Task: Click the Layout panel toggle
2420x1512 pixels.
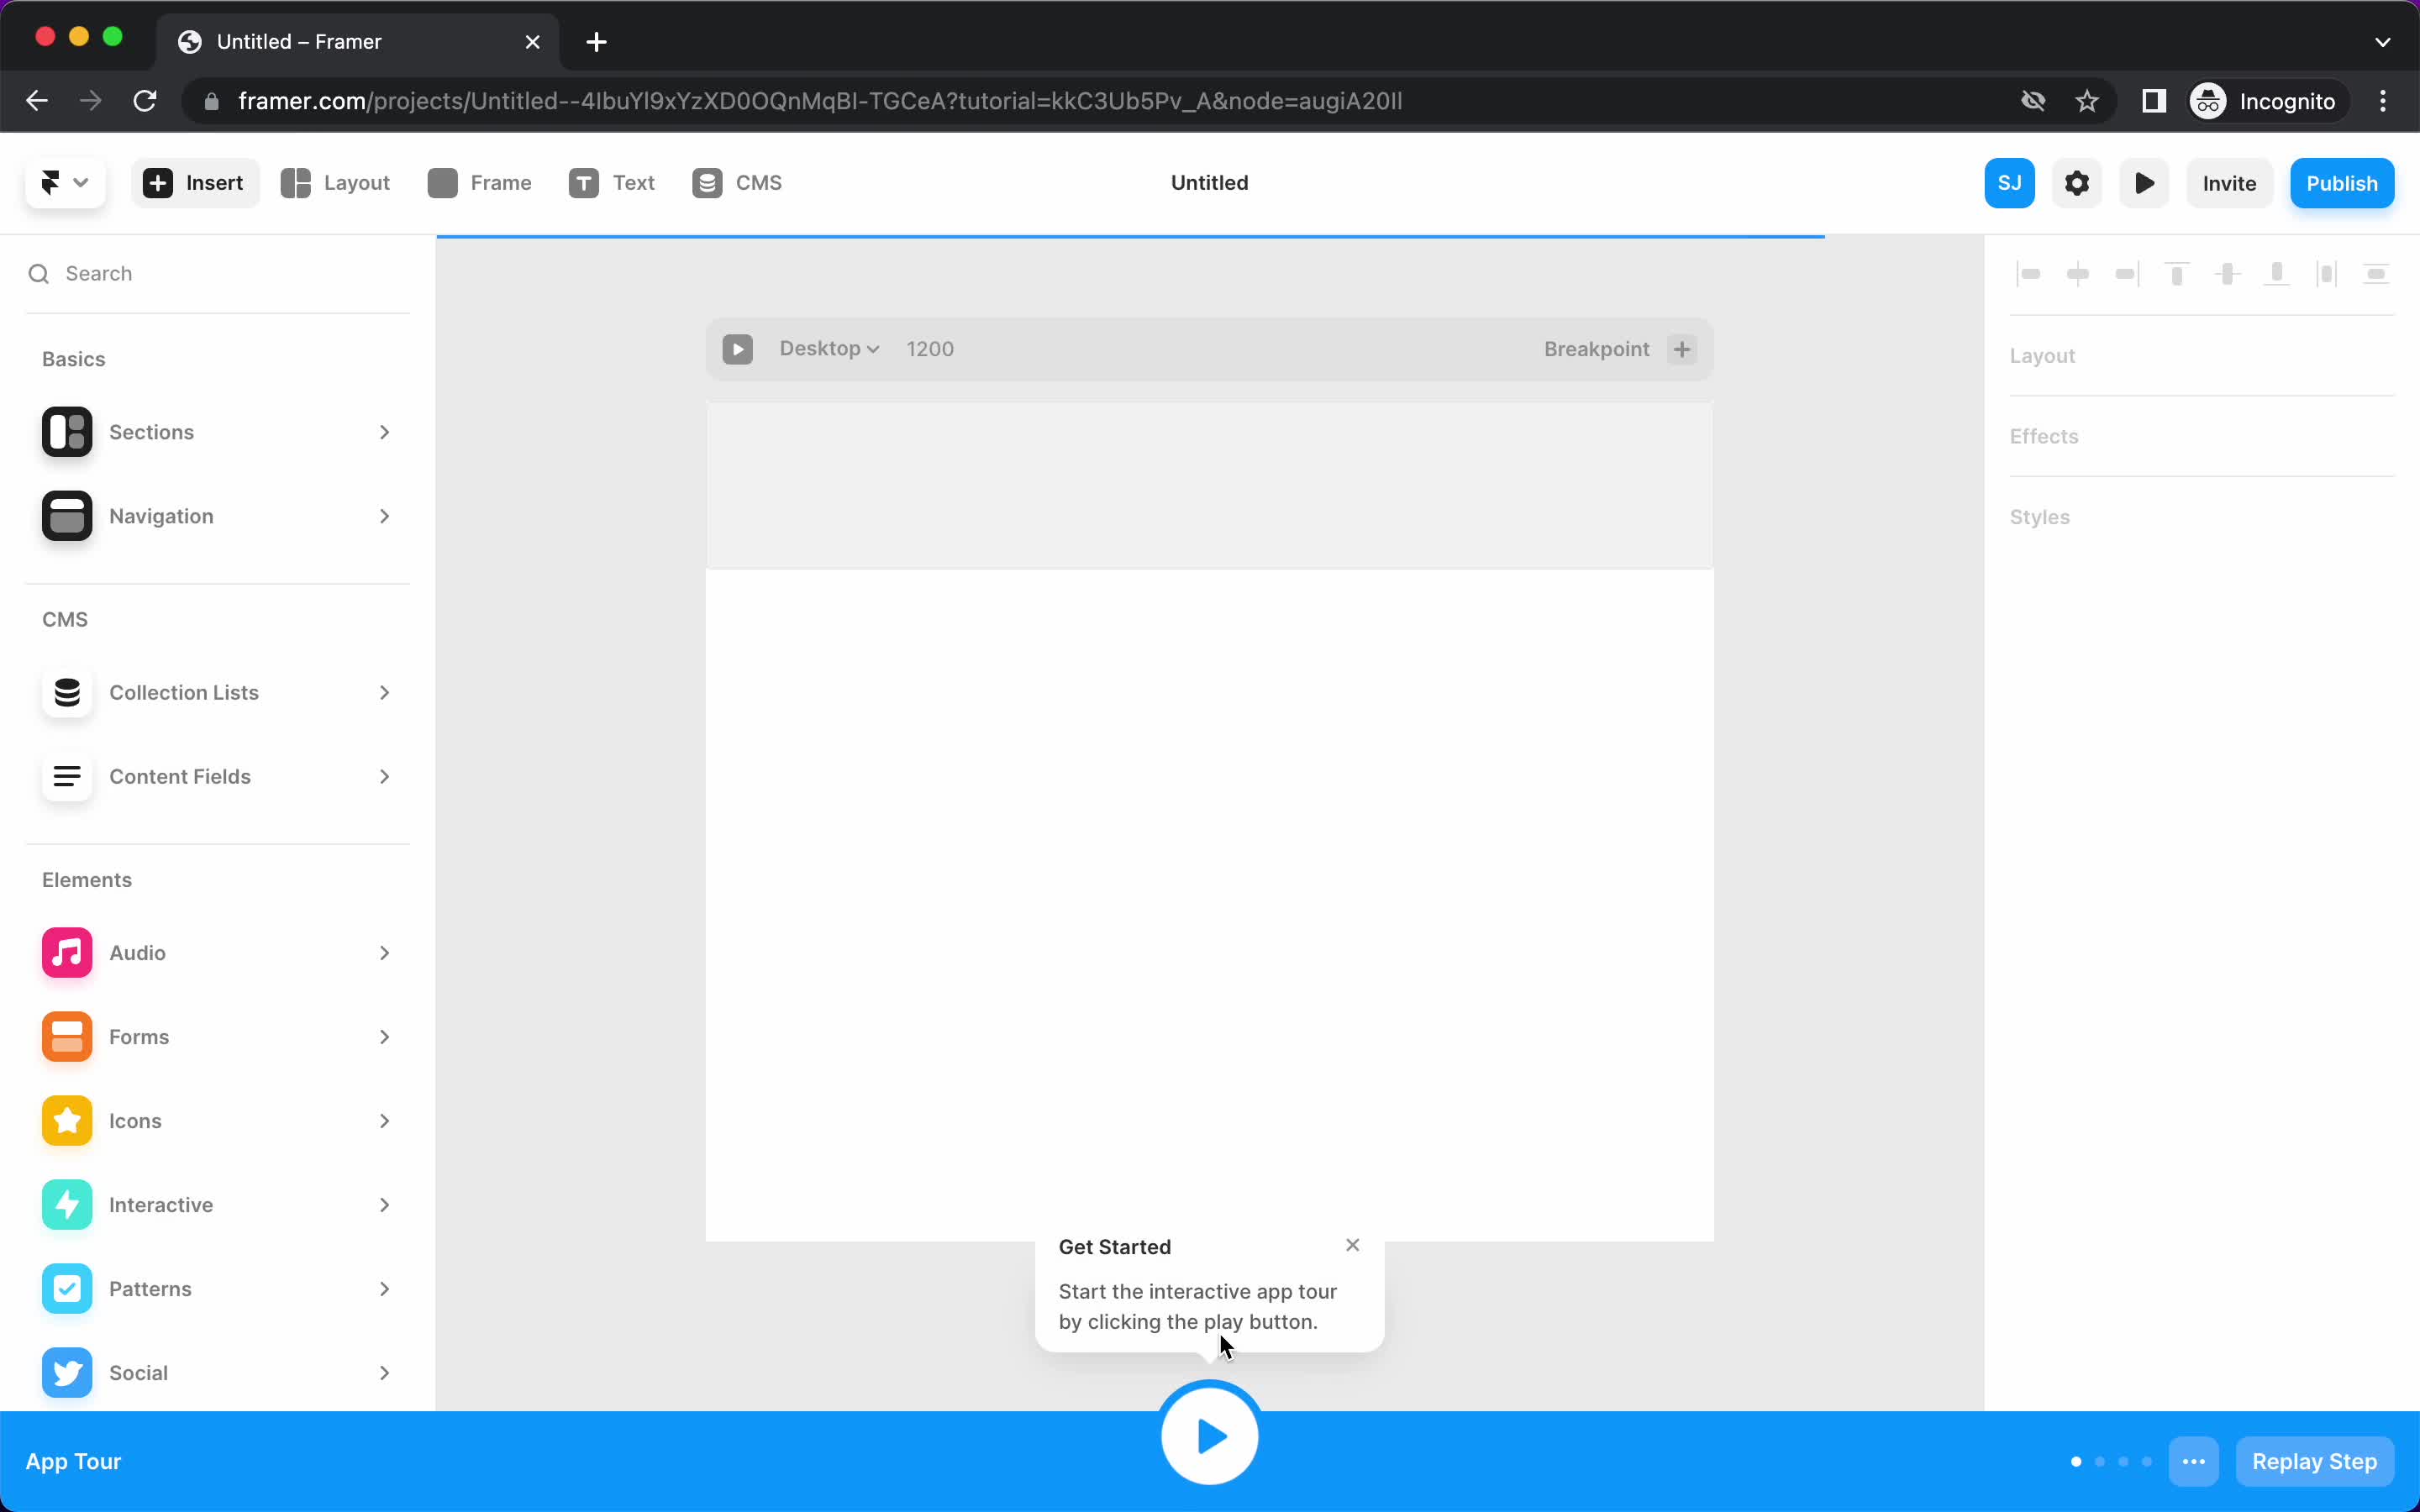Action: [x=2042, y=355]
